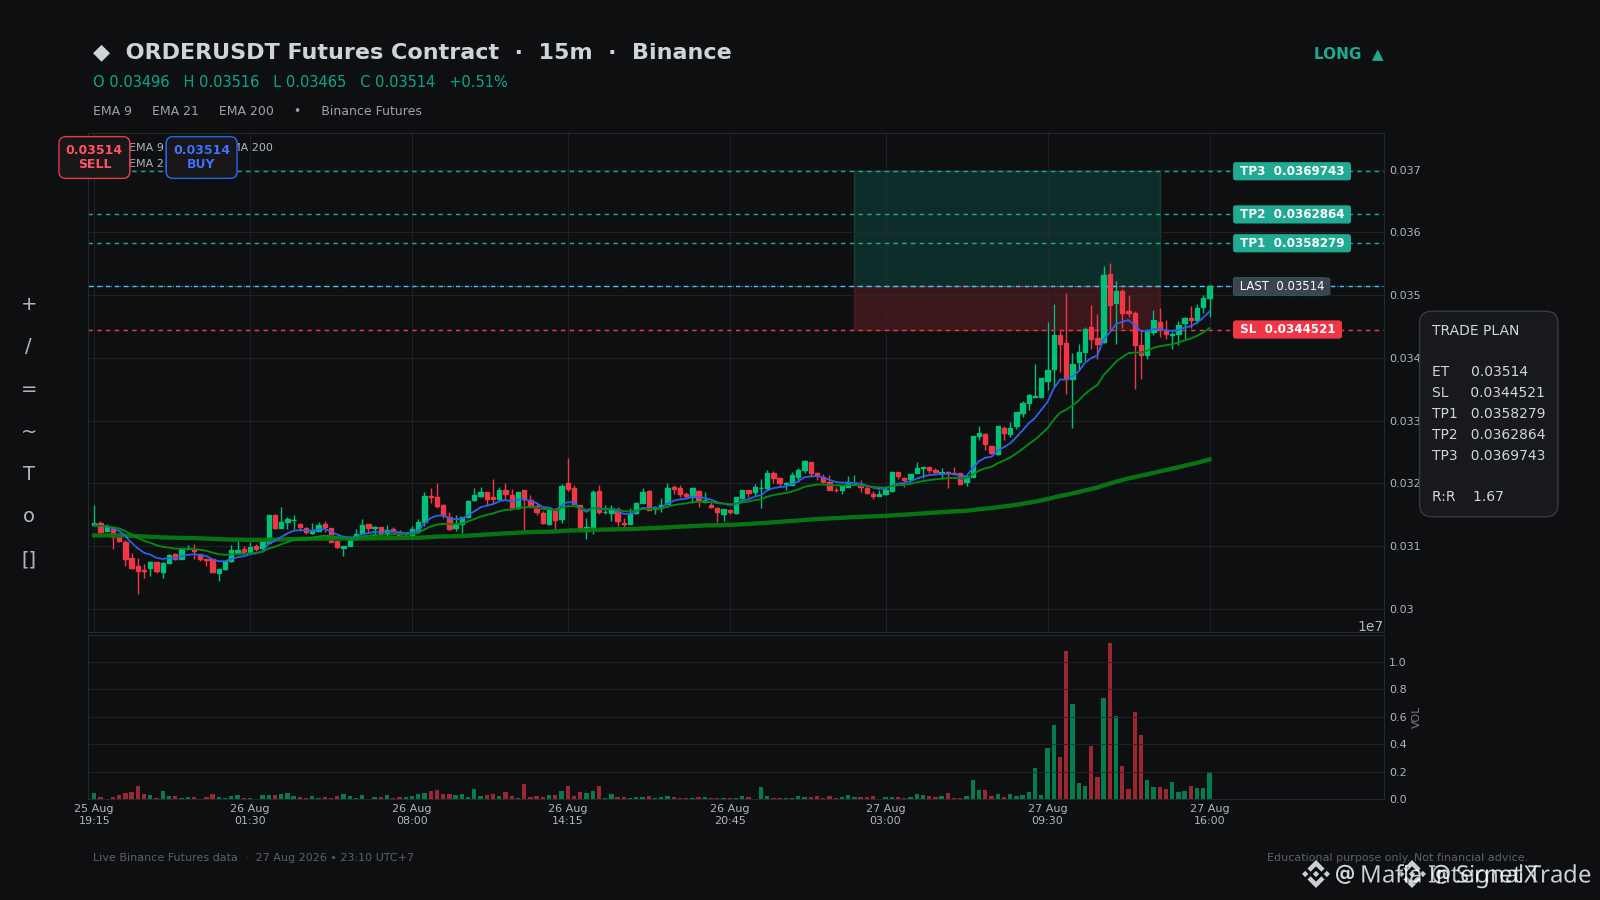
Task: Hit the red 0.03514 SELL button
Action: 94,157
